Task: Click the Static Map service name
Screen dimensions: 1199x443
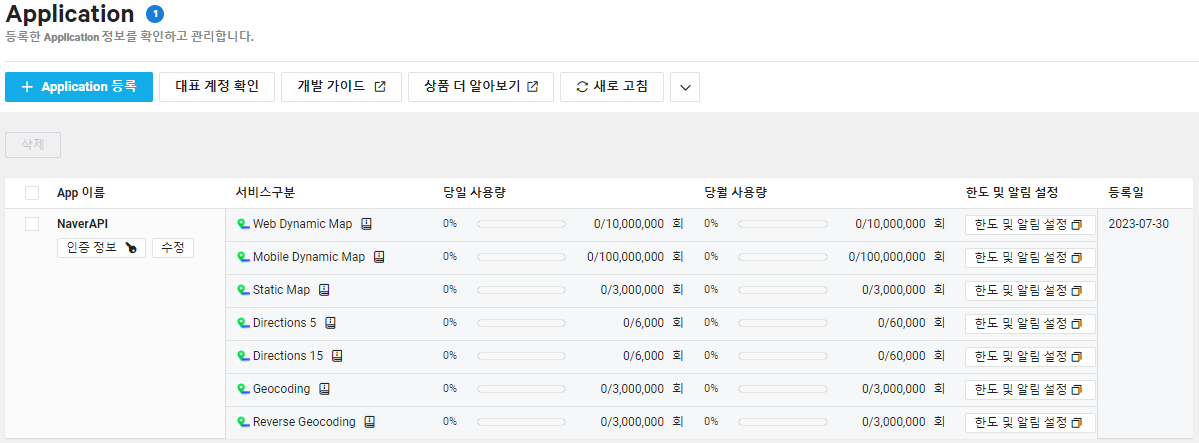Action: [281, 290]
